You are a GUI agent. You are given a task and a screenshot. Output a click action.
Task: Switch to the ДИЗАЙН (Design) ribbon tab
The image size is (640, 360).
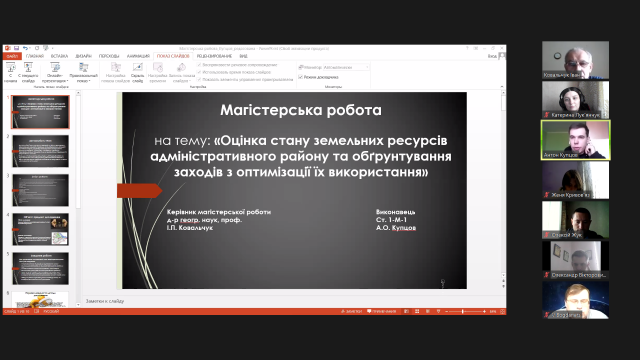(x=83, y=56)
